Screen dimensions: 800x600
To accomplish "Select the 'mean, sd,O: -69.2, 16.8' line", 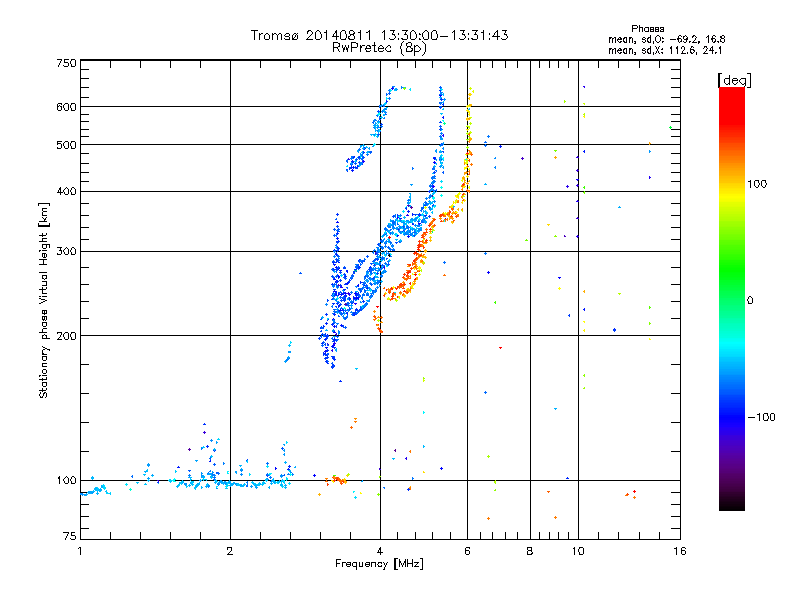I will point(666,39).
